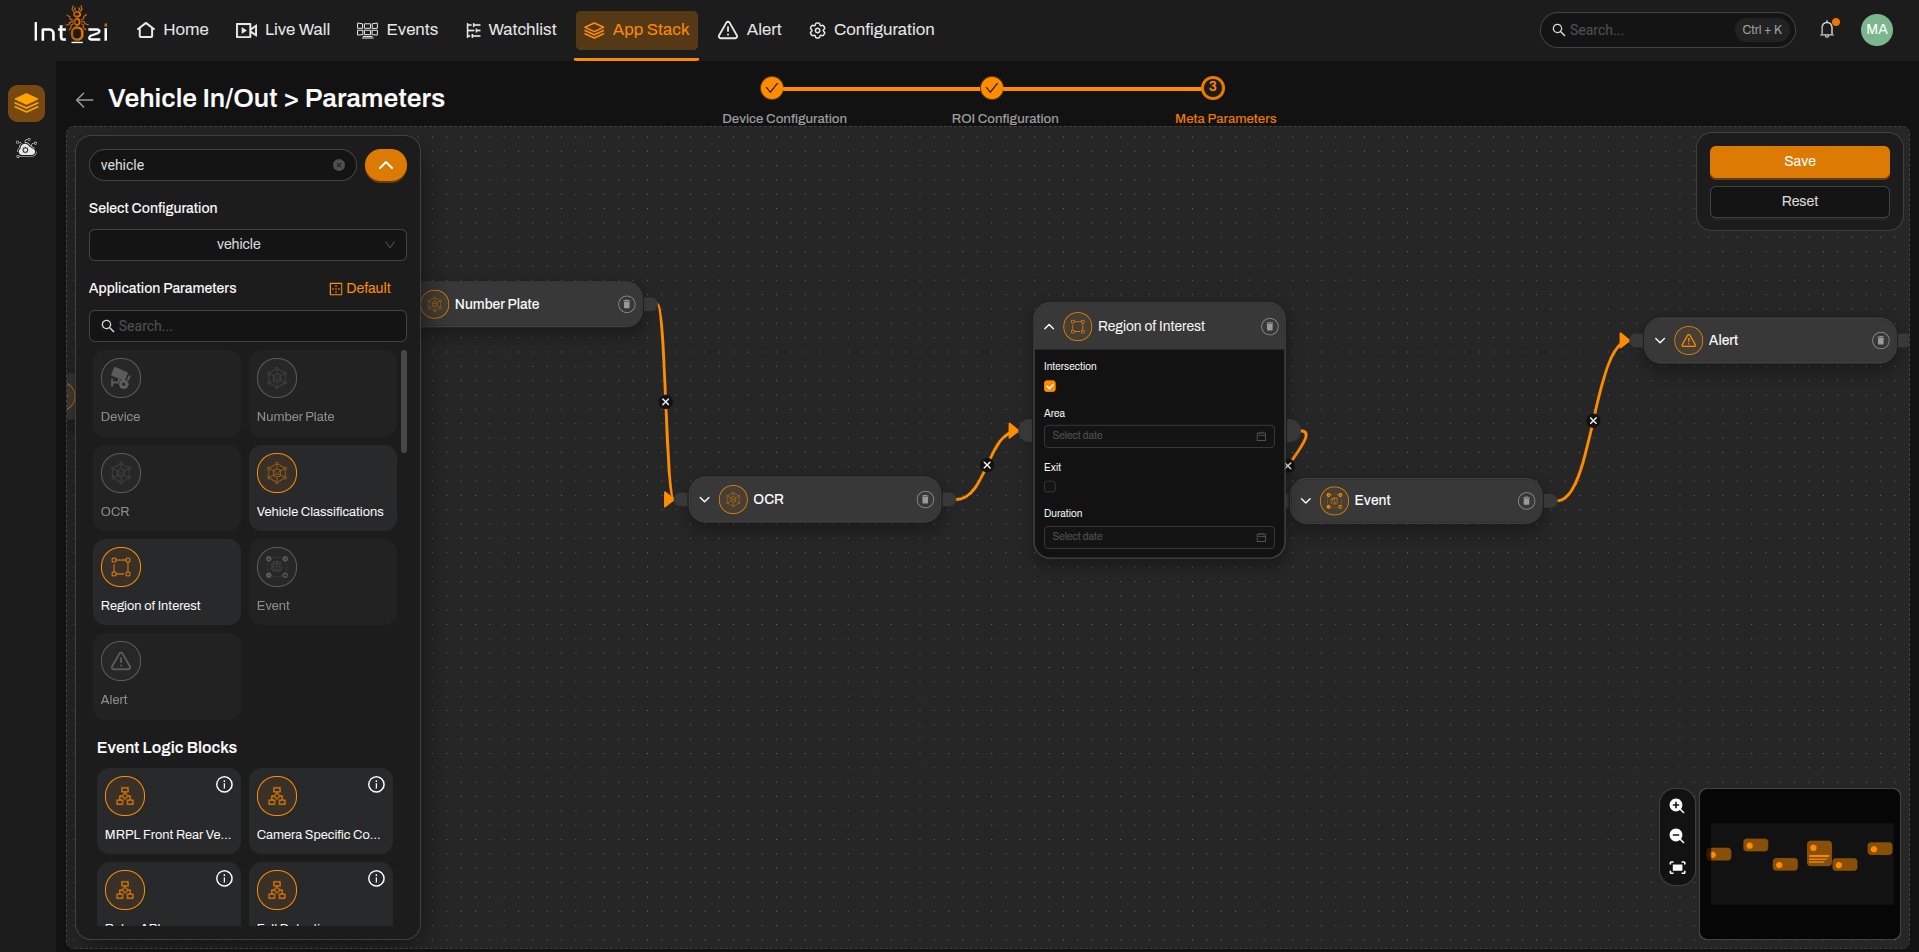Click the canvas minimap
The image size is (1919, 952).
pos(1799,864)
